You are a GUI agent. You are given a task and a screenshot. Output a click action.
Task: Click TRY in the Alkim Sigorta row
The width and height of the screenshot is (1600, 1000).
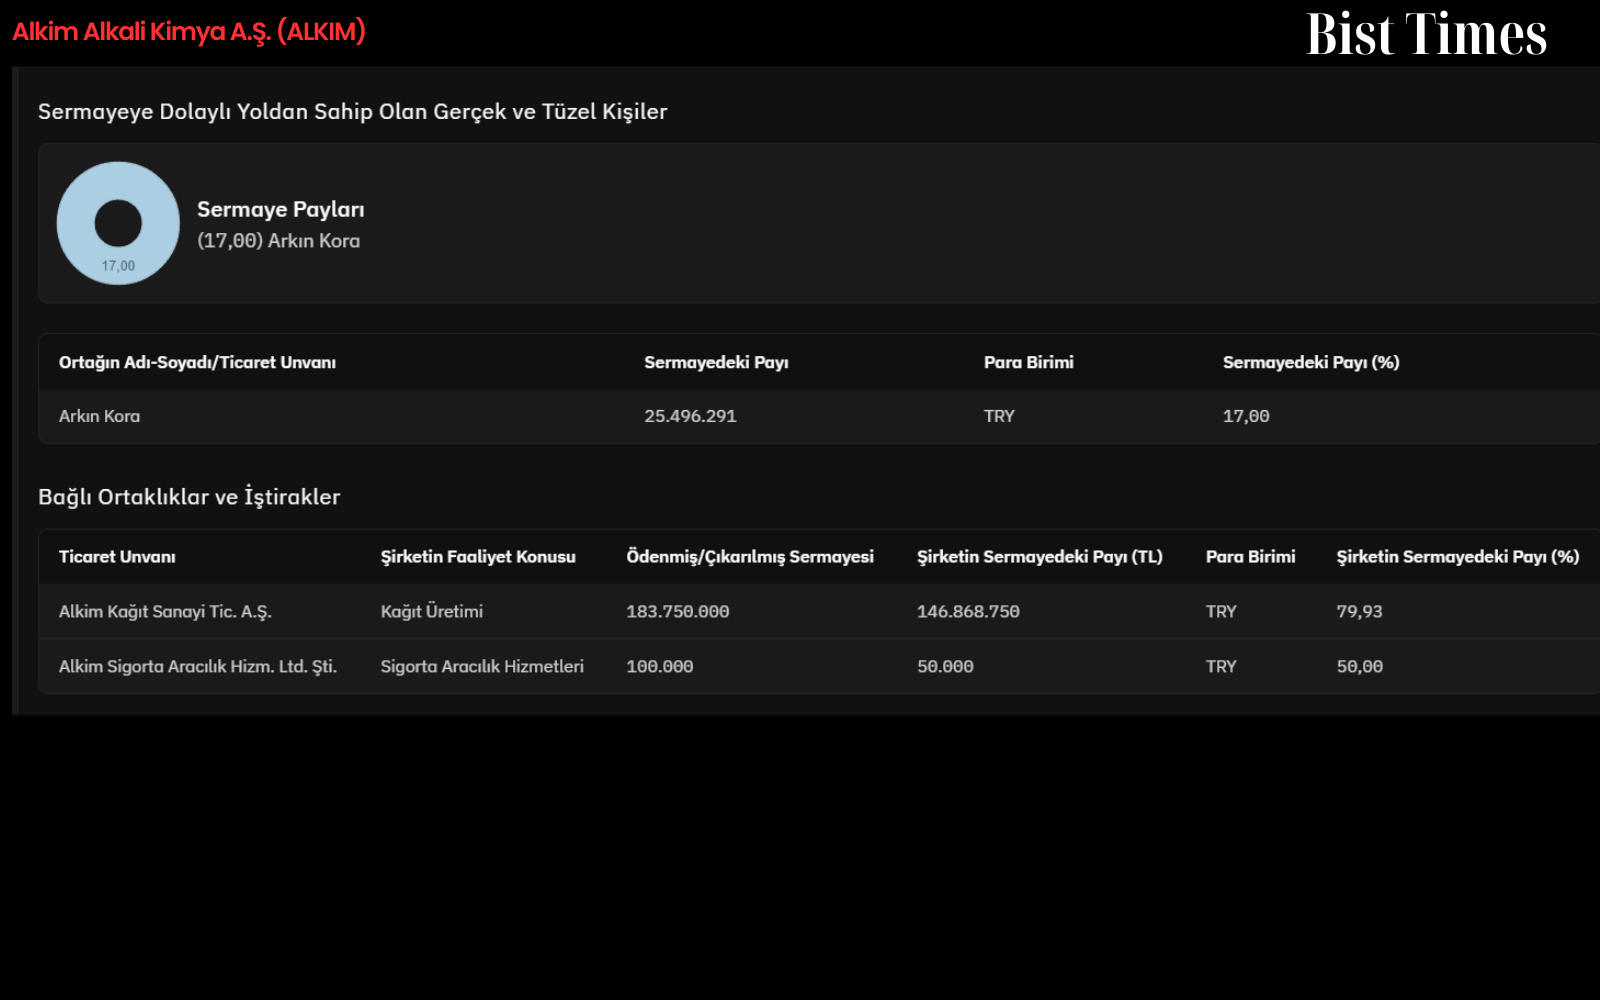point(1221,667)
